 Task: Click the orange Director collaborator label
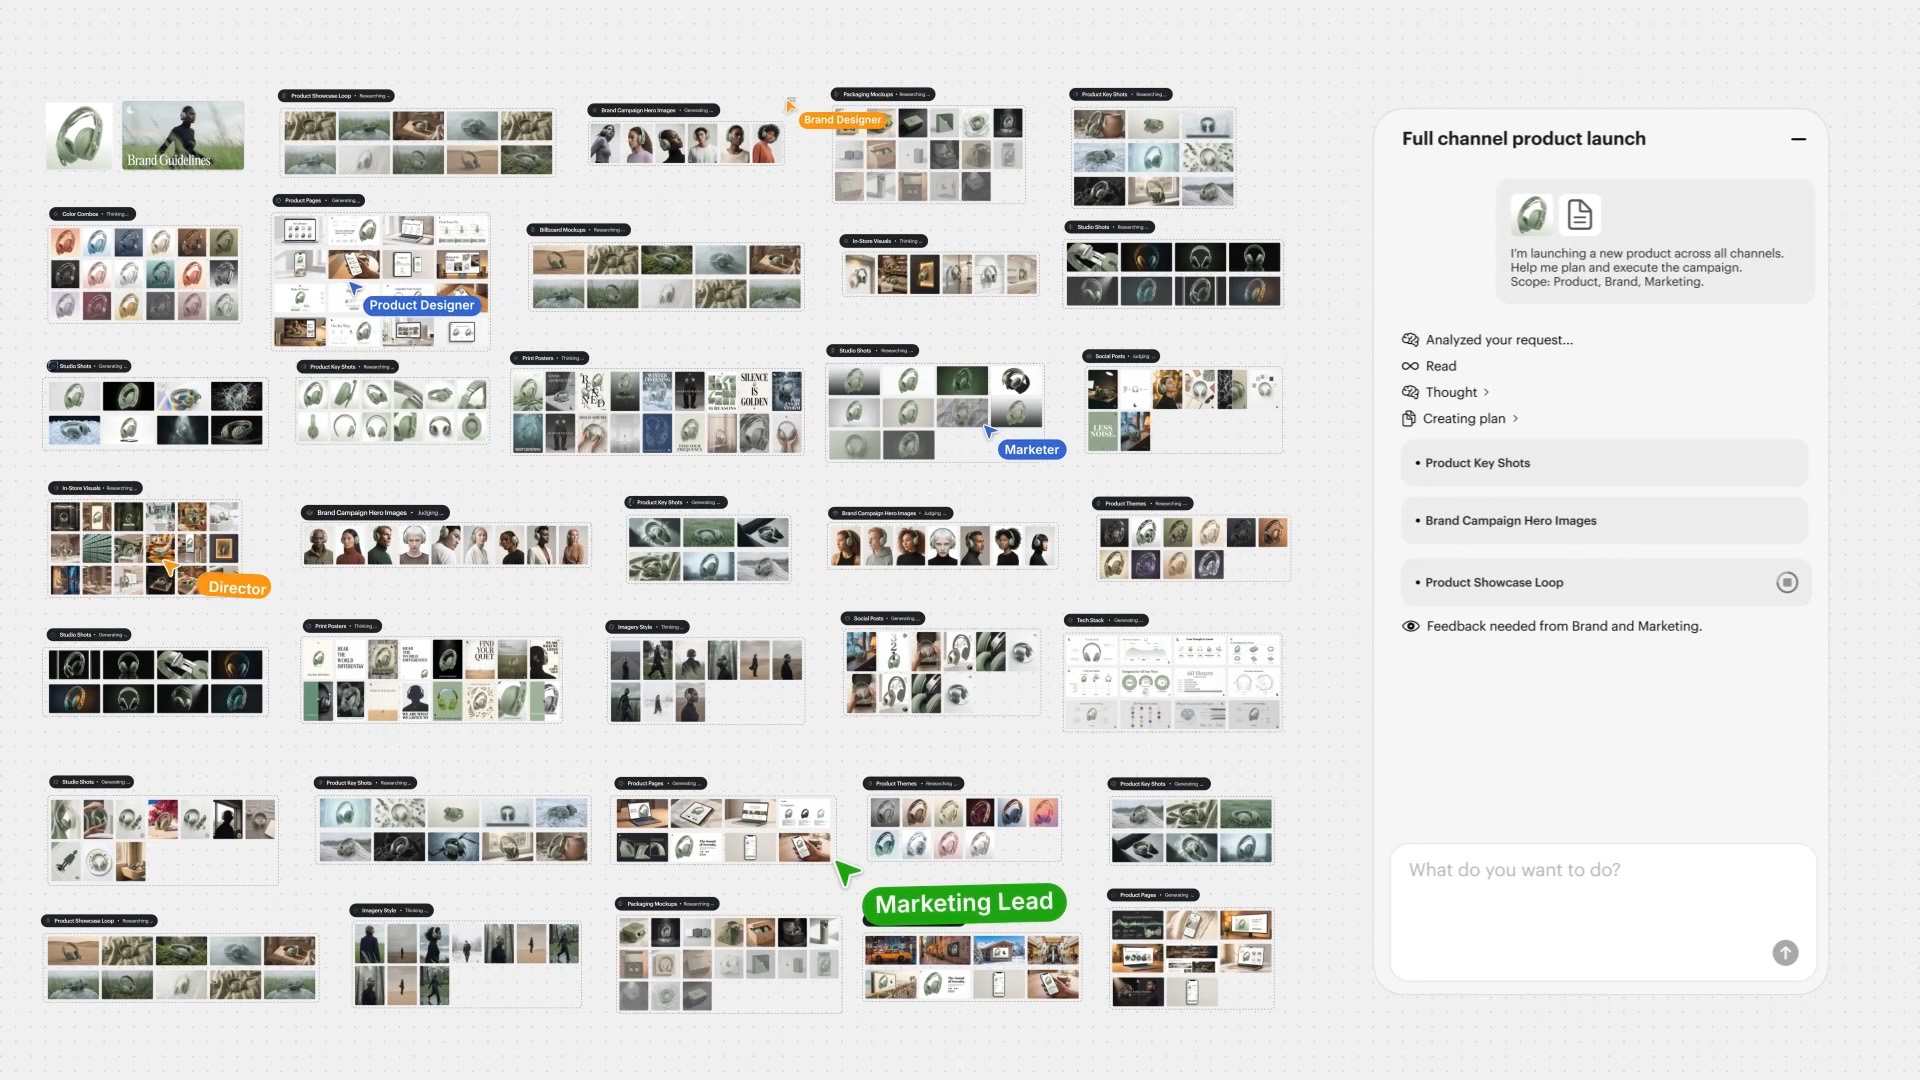[236, 588]
